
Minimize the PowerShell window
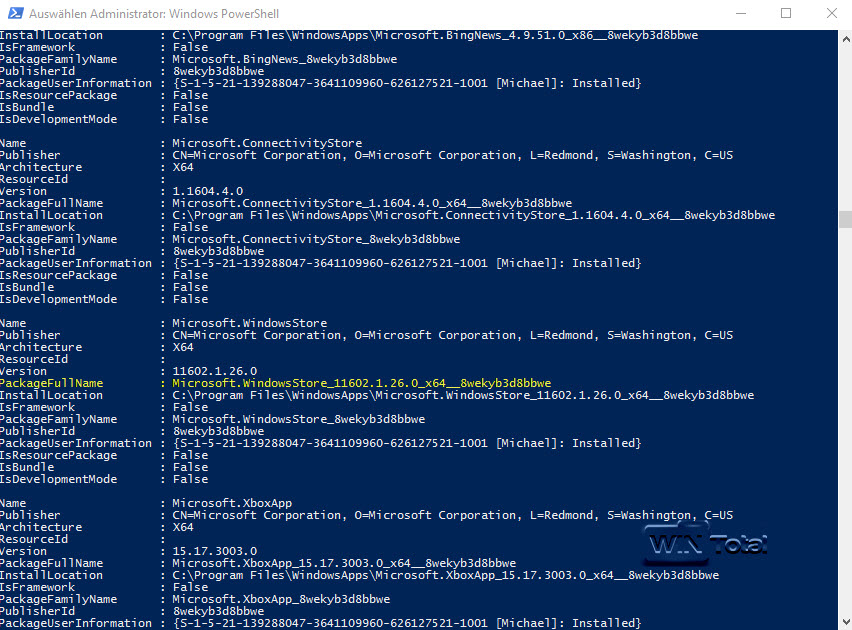pyautogui.click(x=741, y=13)
